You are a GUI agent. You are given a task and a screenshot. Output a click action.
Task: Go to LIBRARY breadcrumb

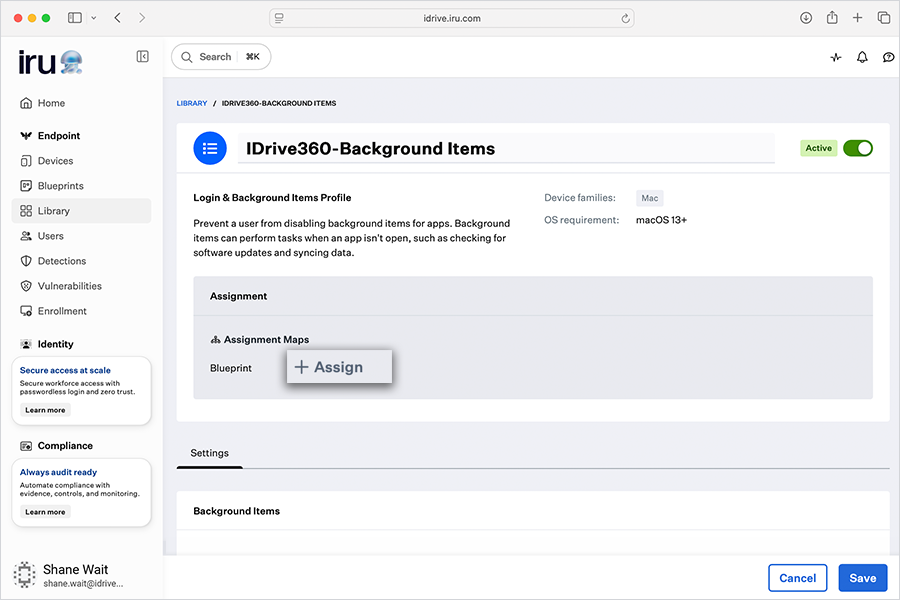[192, 103]
